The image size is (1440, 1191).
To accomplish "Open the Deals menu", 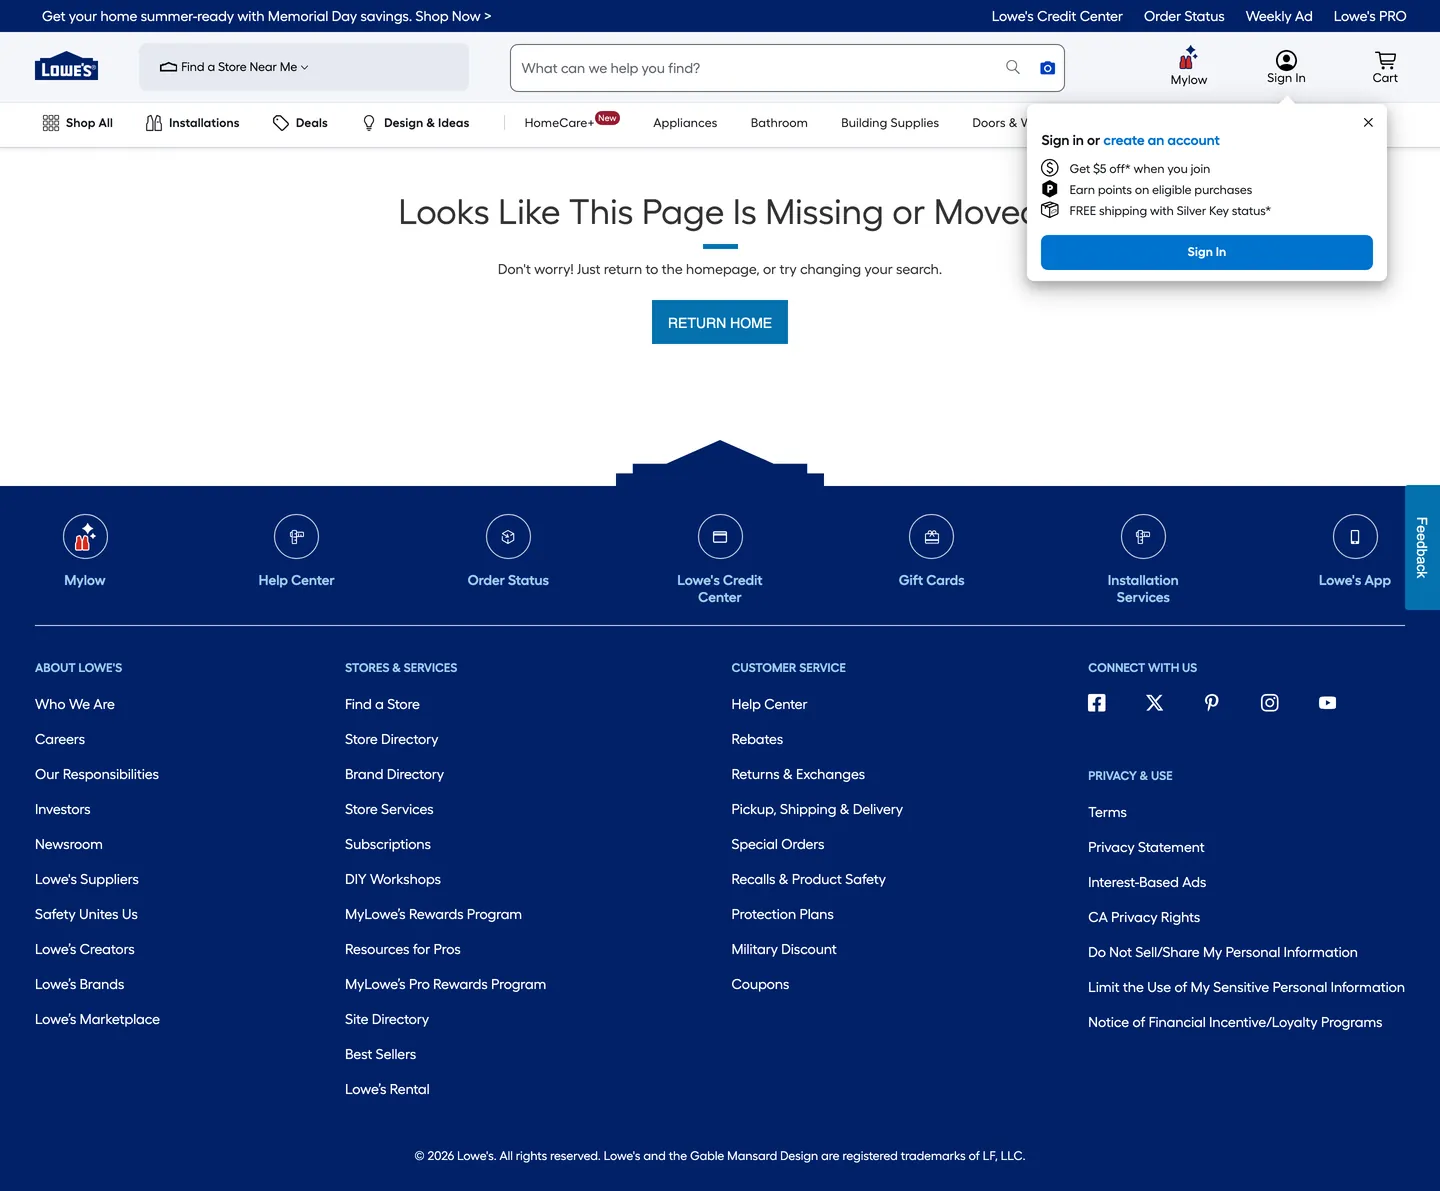I will (300, 123).
